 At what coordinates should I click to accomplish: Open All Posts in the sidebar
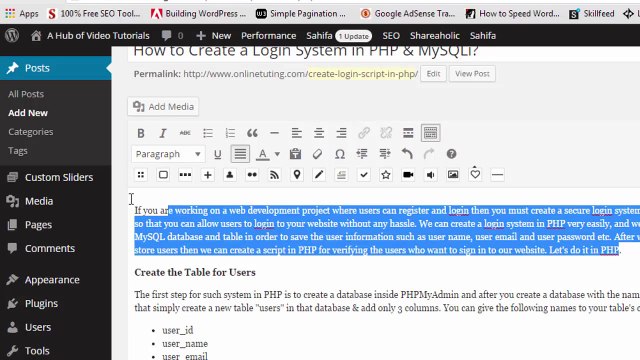pyautogui.click(x=26, y=94)
